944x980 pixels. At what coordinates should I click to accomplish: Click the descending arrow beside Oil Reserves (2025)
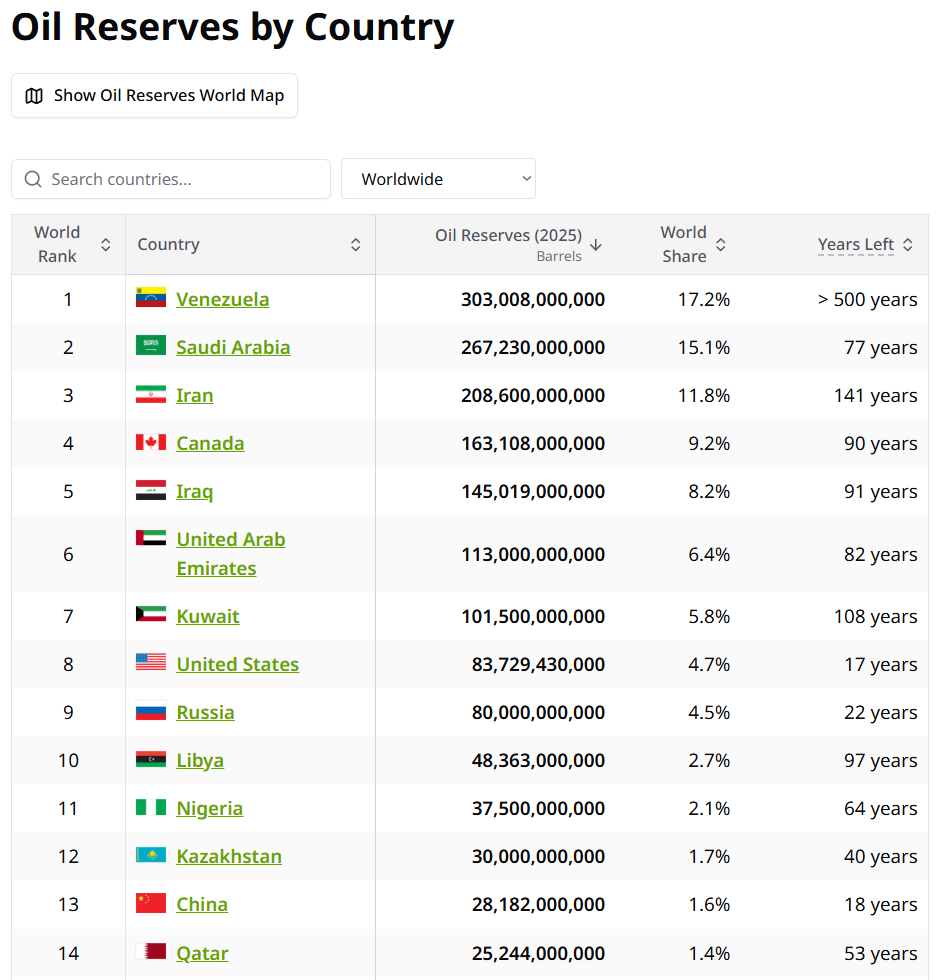point(596,244)
